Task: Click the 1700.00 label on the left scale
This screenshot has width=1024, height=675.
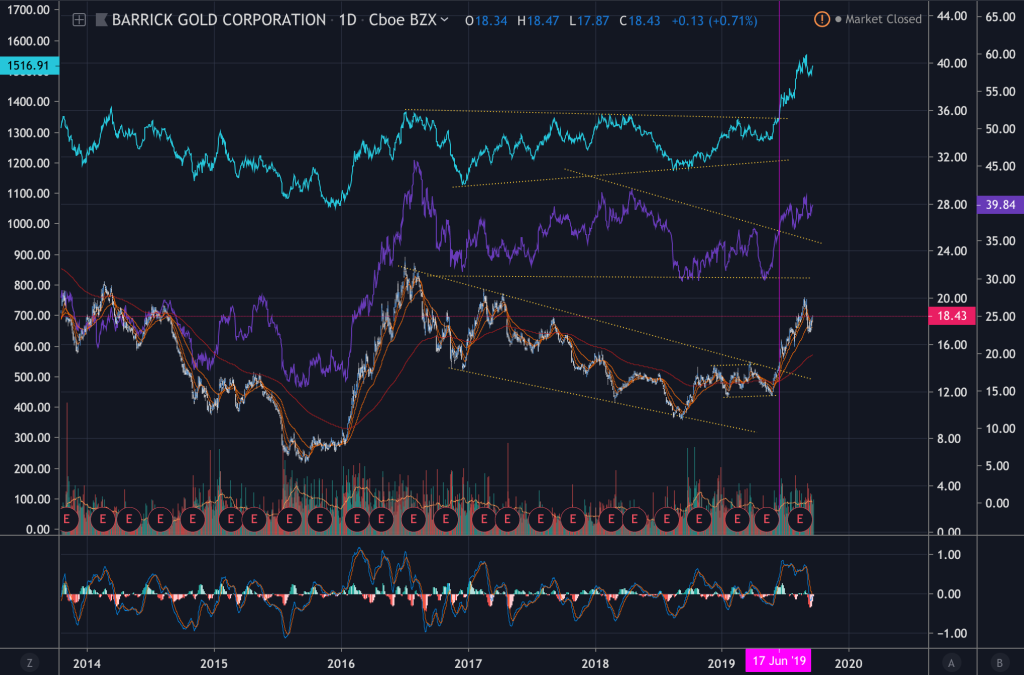Action: [28, 10]
